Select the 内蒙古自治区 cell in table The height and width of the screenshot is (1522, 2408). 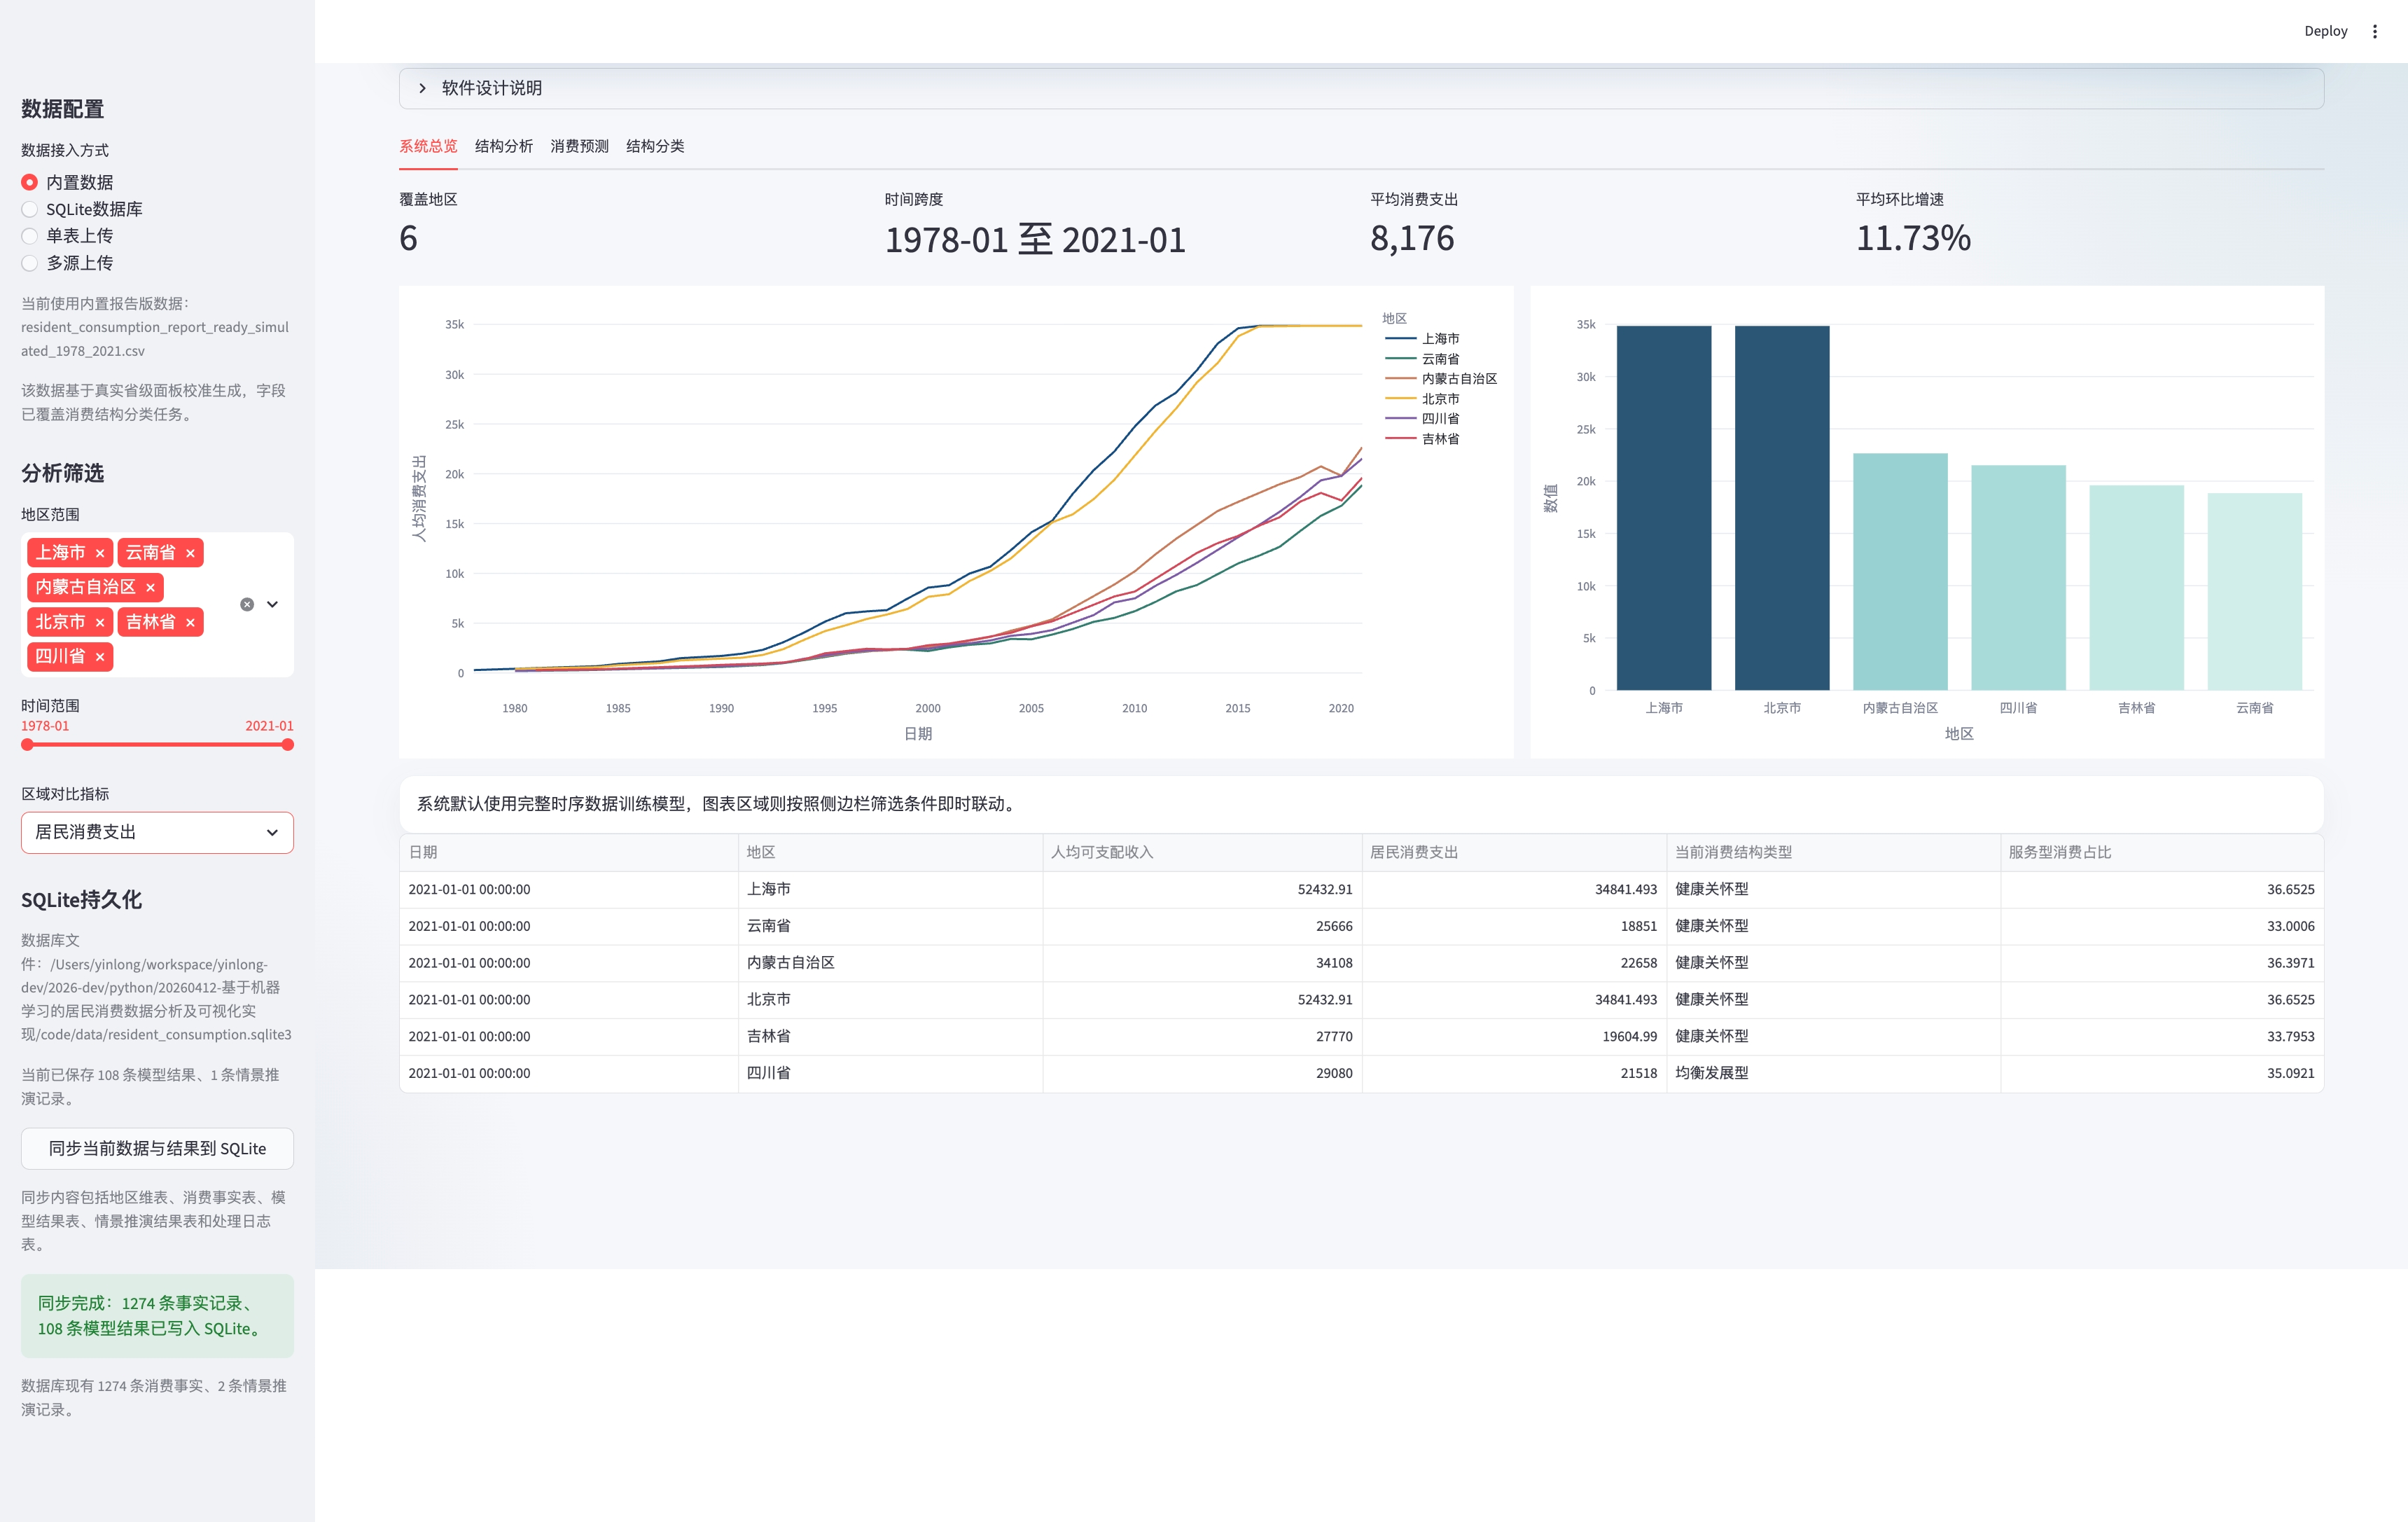(890, 963)
